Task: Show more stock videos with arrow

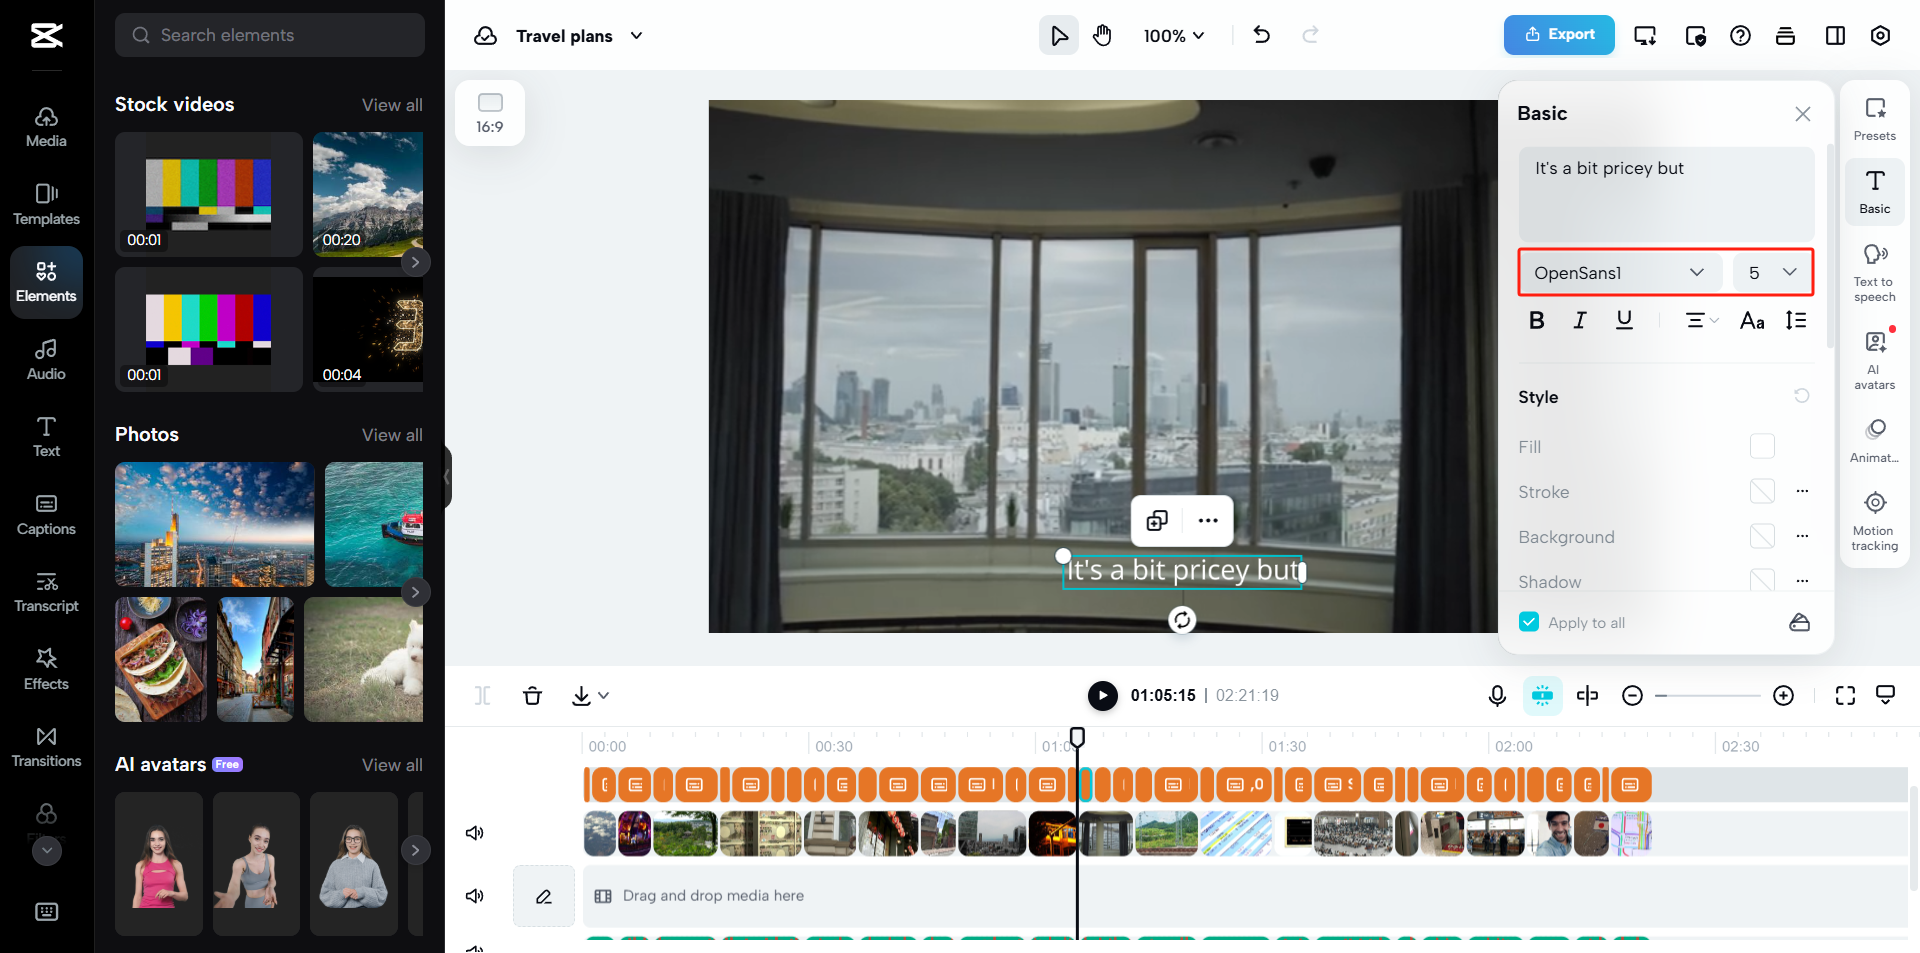Action: tap(415, 262)
